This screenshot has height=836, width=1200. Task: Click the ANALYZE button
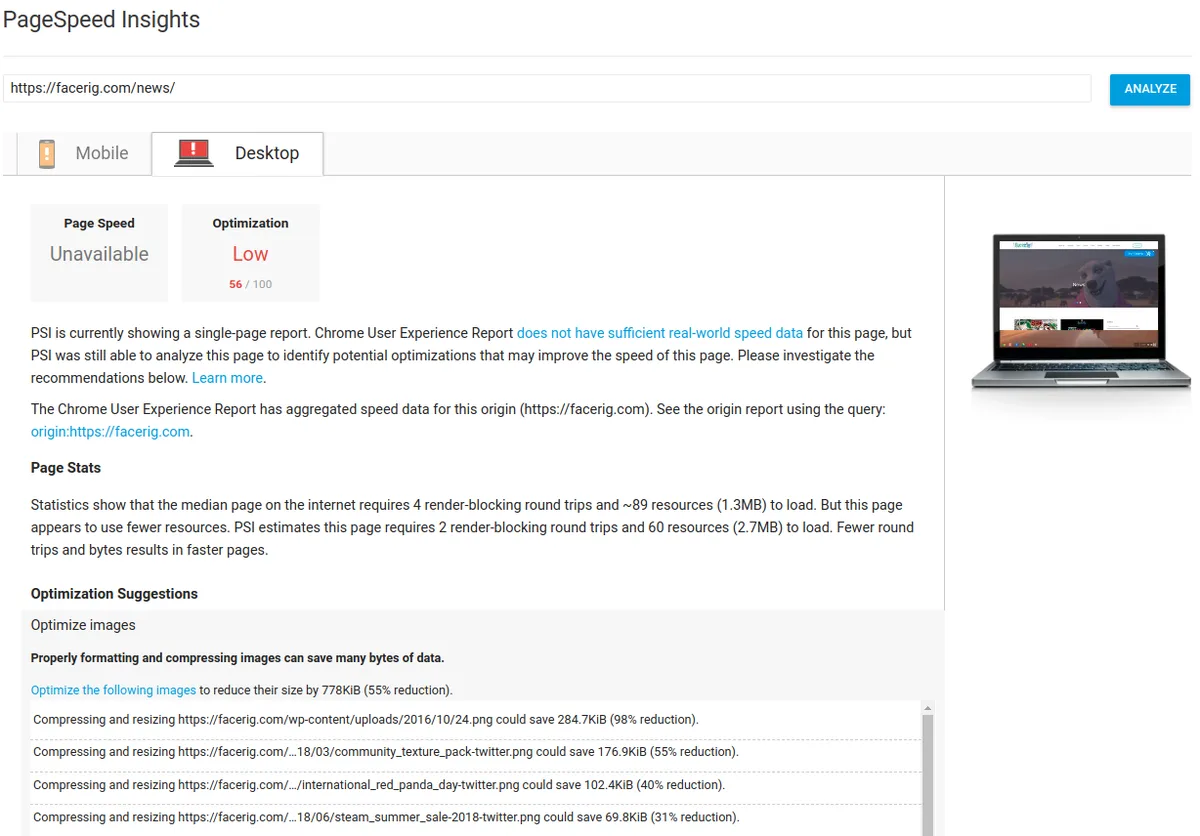point(1150,89)
